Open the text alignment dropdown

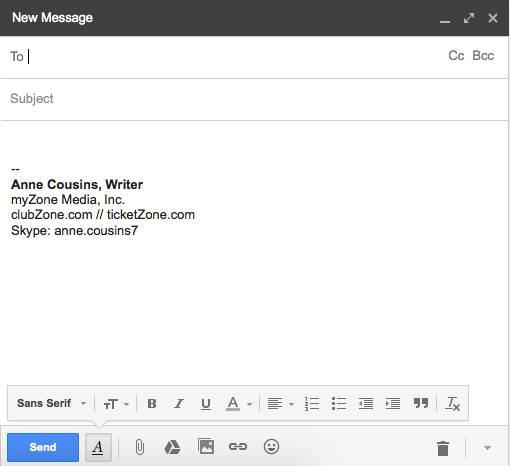pos(281,404)
